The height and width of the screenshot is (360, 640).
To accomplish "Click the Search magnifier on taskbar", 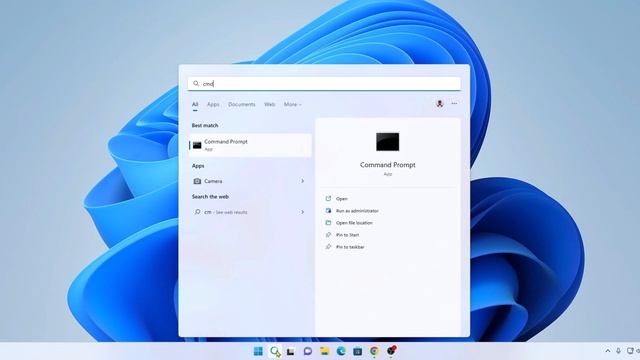I will pos(275,351).
